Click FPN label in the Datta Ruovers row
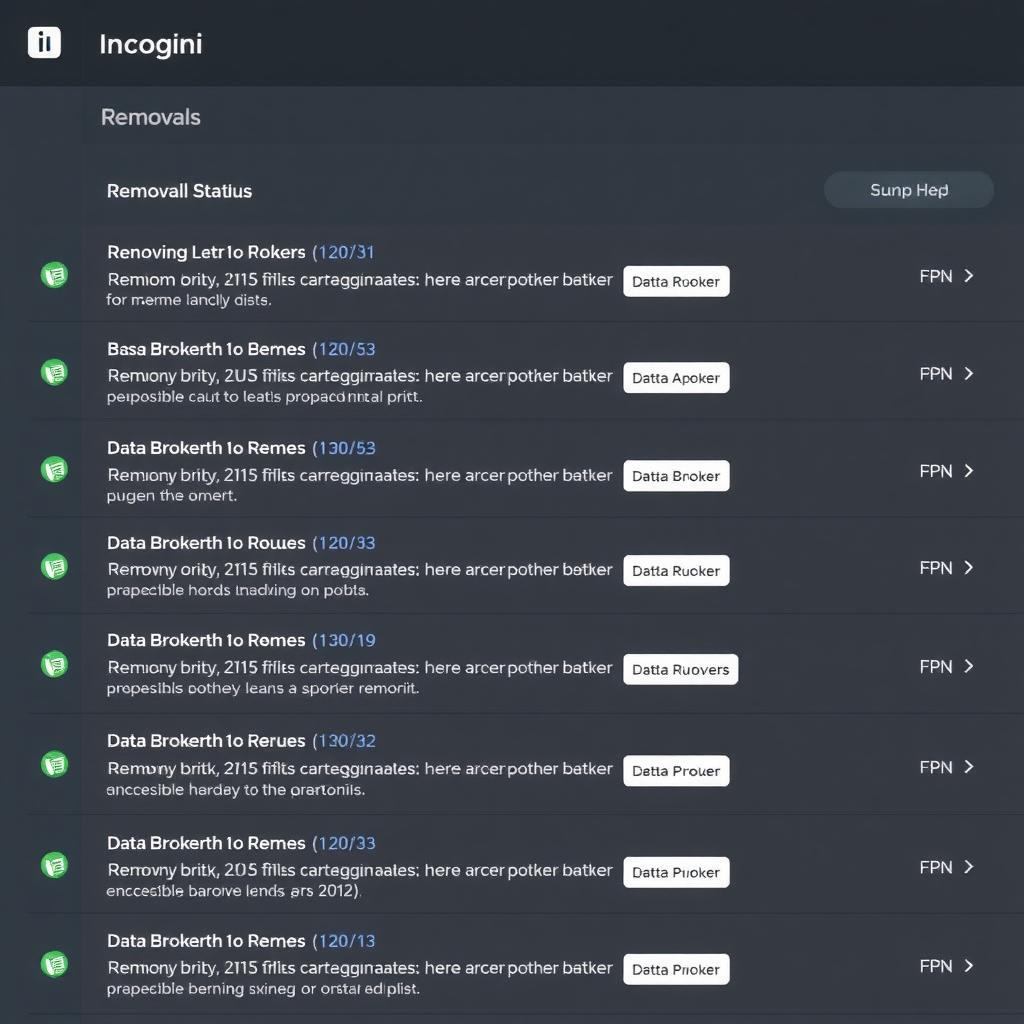The image size is (1024, 1024). [936, 667]
